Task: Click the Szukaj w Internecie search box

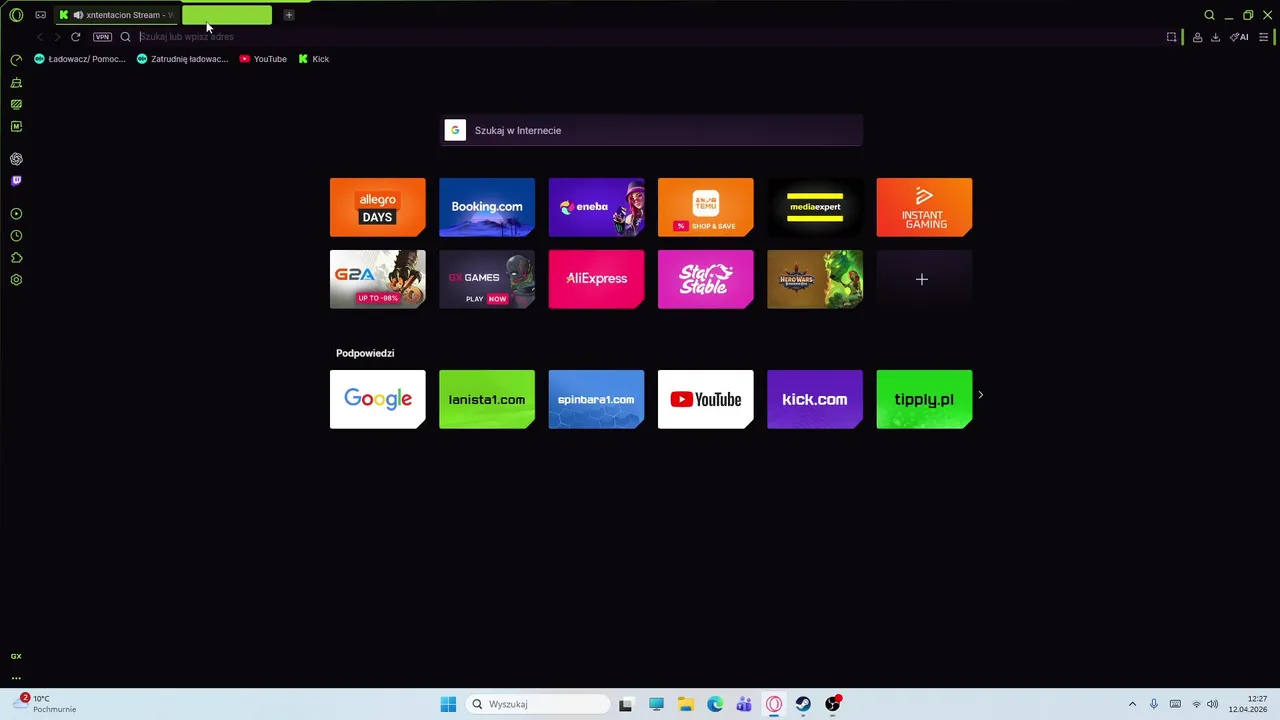Action: [651, 130]
